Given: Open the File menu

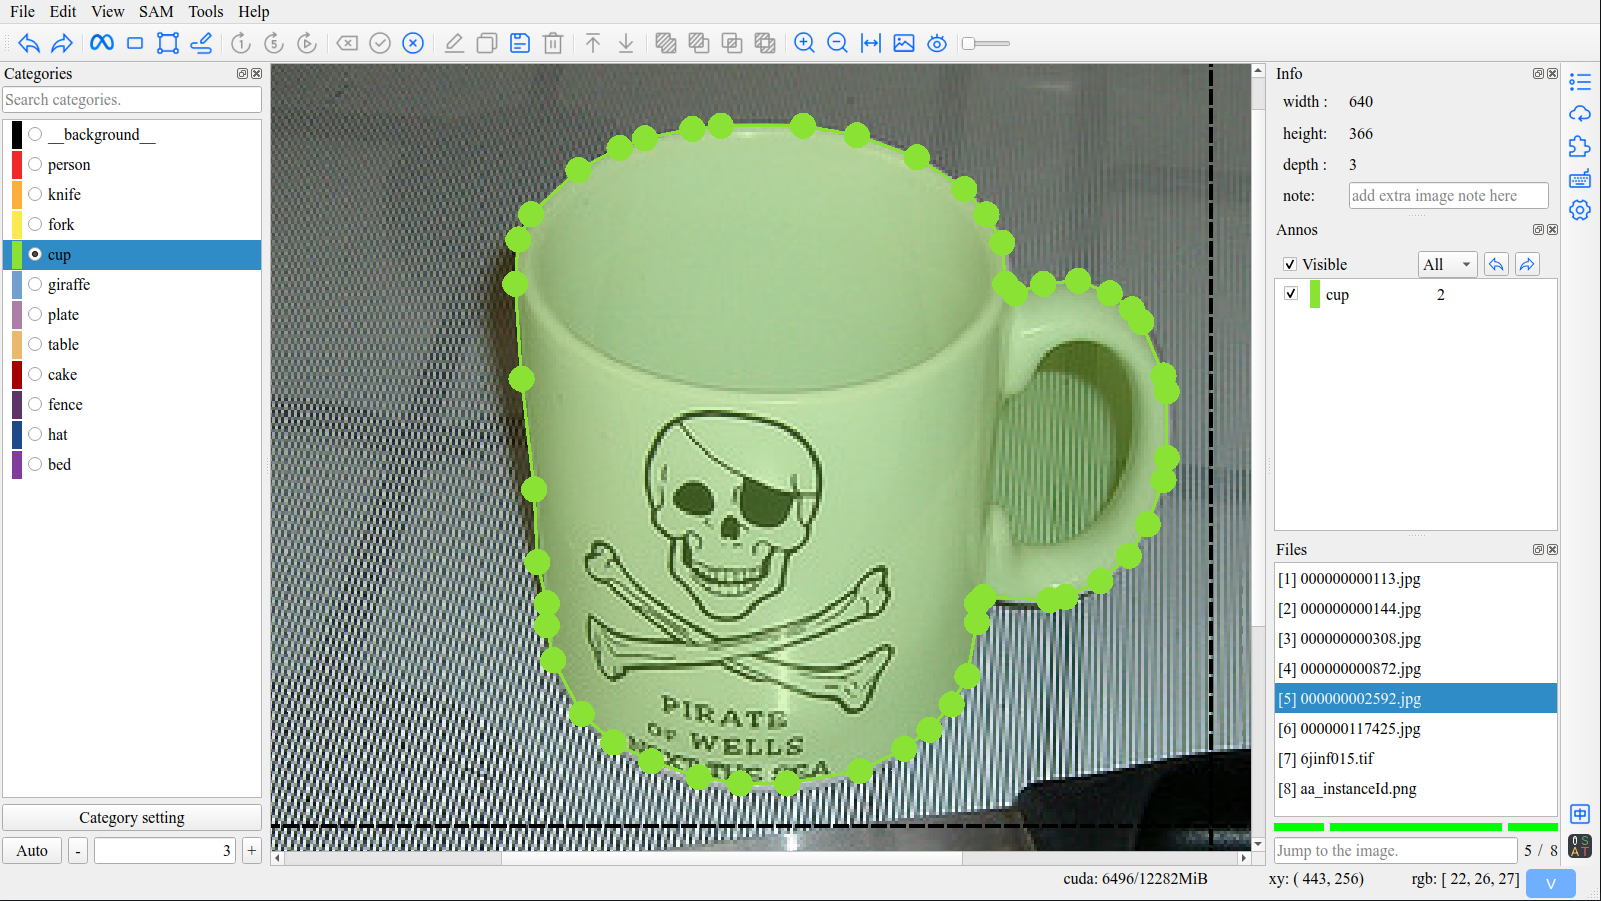Looking at the screenshot, I should [22, 12].
